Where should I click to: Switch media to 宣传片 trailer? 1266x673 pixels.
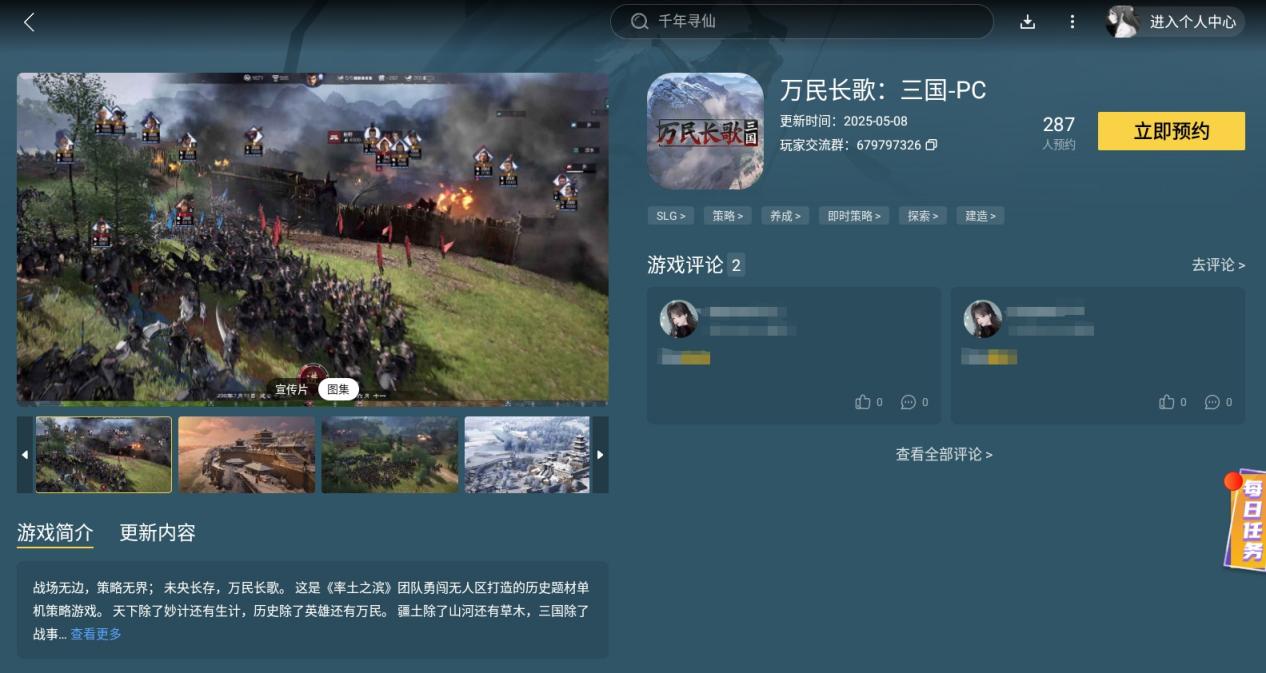[x=292, y=389]
